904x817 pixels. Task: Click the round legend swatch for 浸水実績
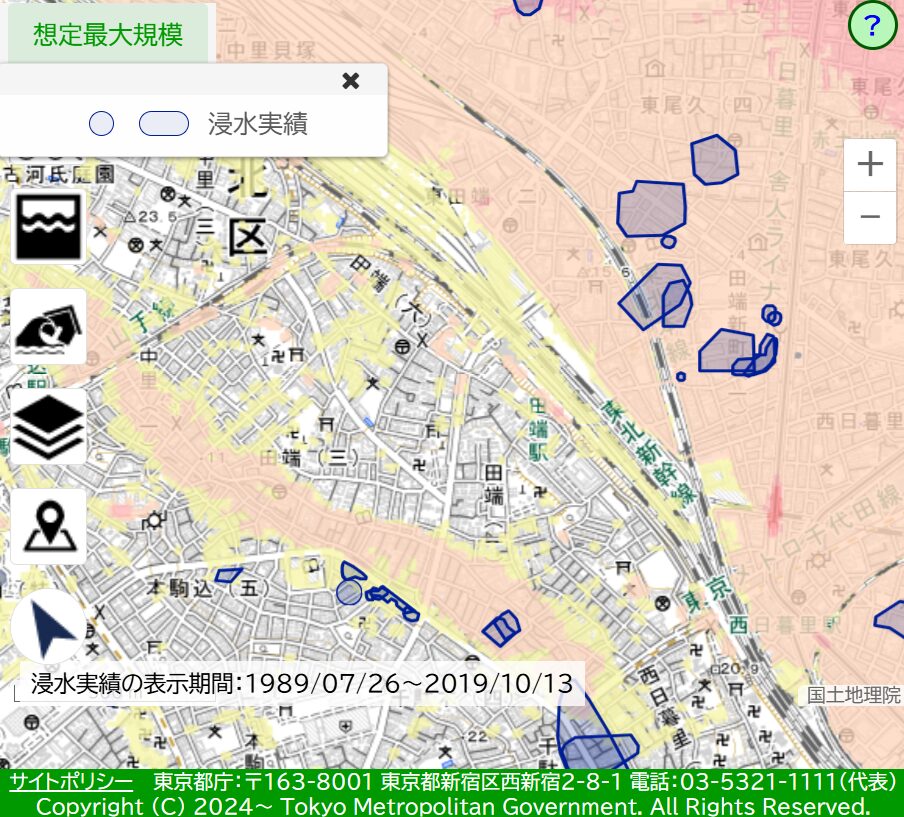[x=101, y=124]
